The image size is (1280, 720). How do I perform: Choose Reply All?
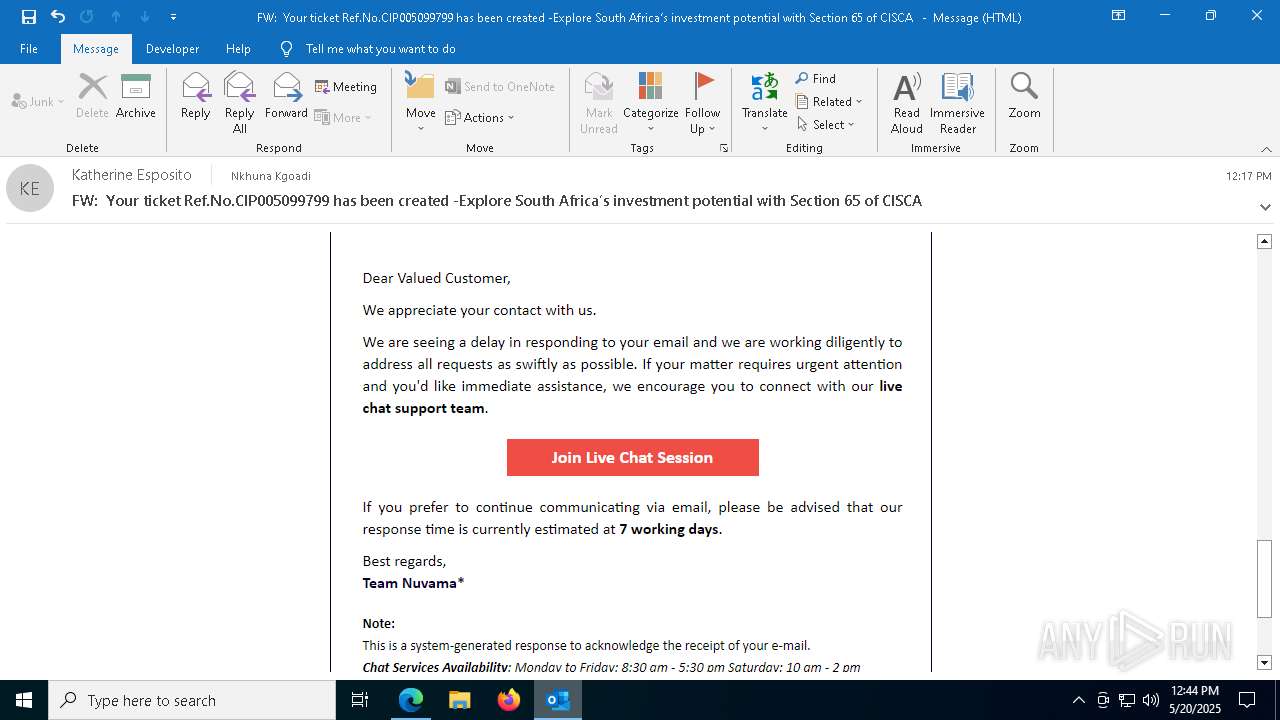click(240, 102)
